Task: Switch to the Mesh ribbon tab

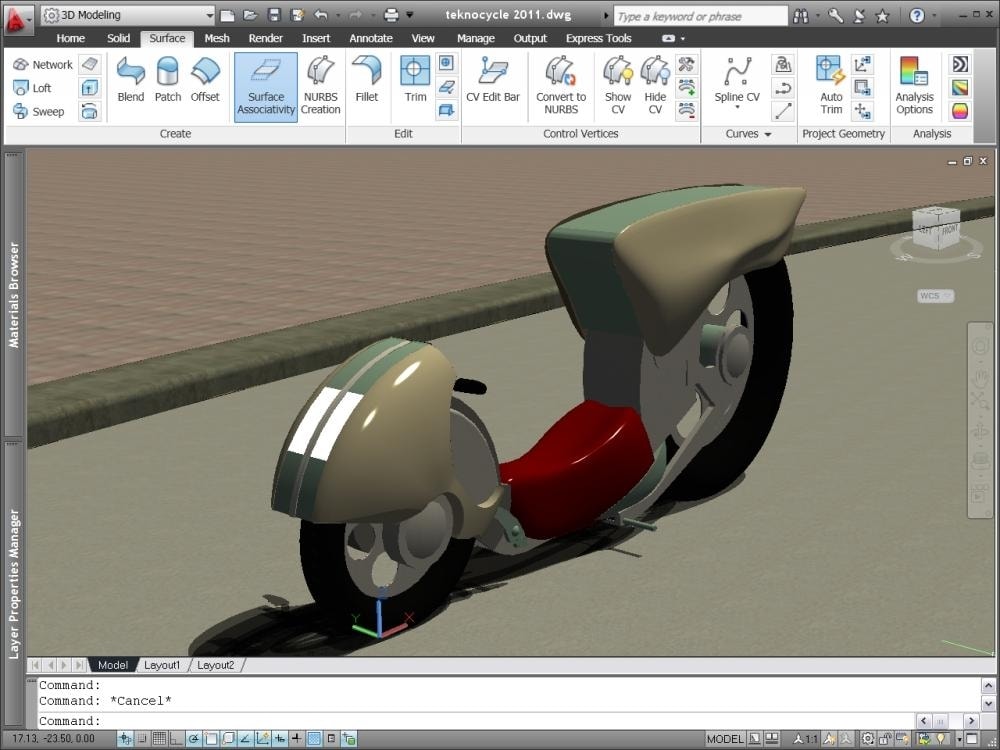Action: [x=216, y=38]
